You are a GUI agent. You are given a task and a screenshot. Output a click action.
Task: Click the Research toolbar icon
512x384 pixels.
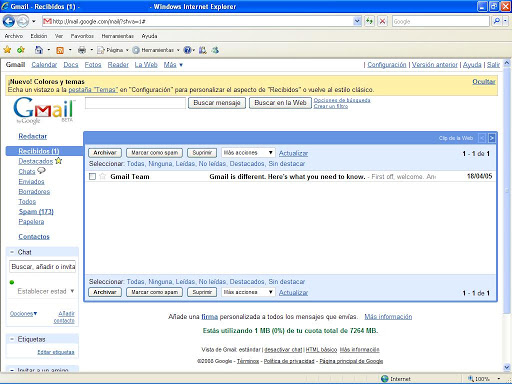click(202, 50)
